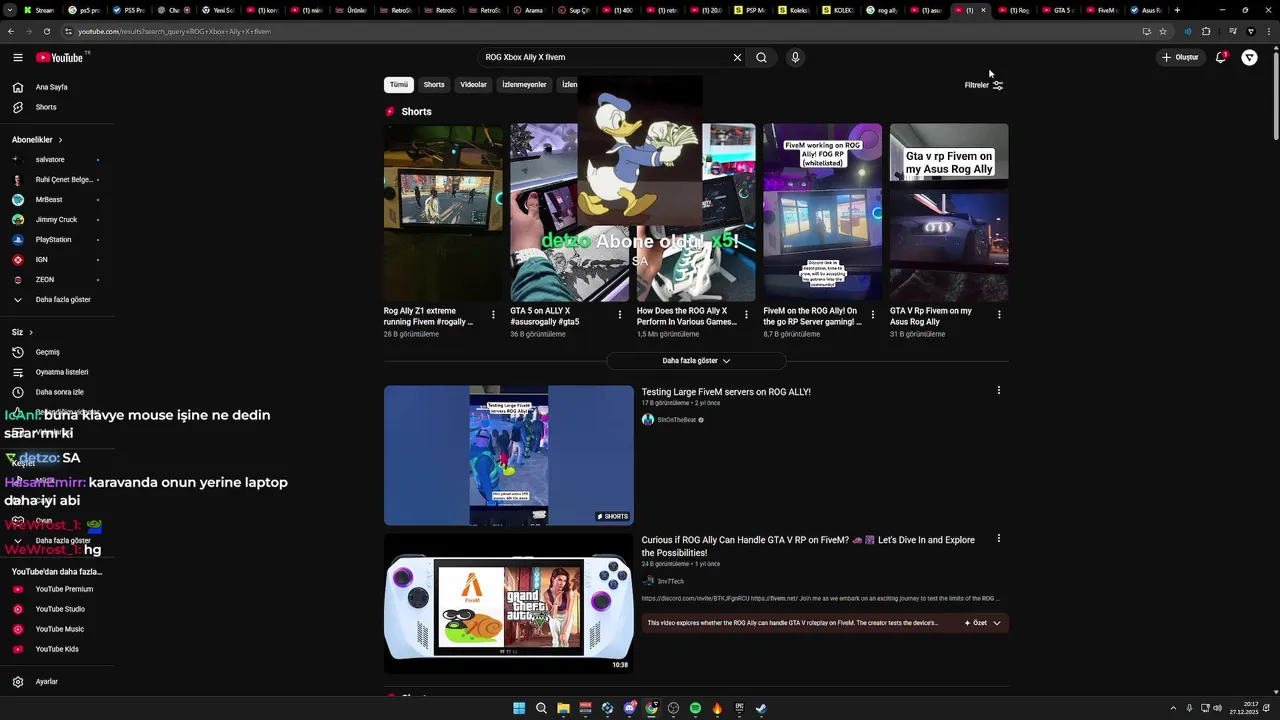Open options for Rog Ally Z1 extreme short
The image size is (1280, 720).
(493, 315)
